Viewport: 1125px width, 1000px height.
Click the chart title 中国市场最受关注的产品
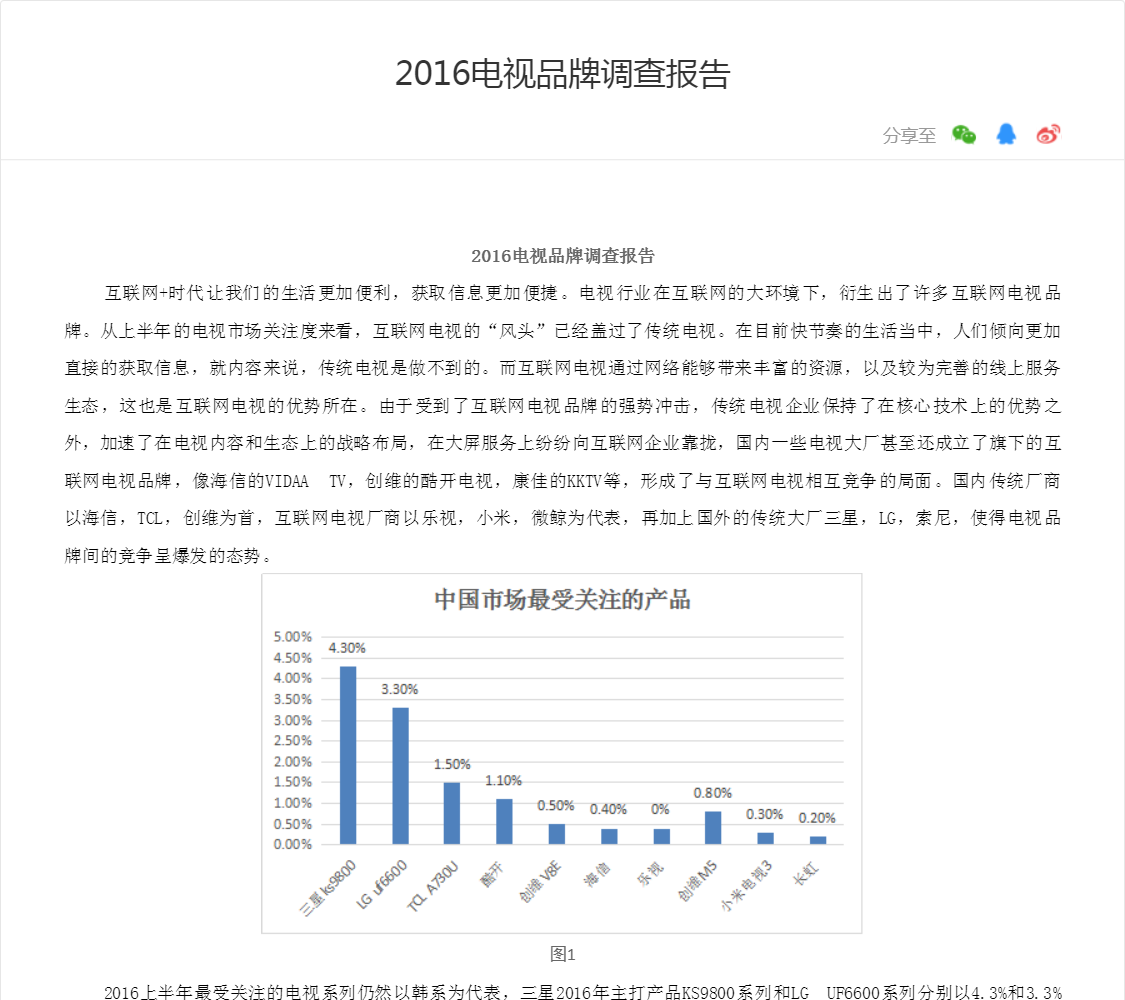(562, 600)
